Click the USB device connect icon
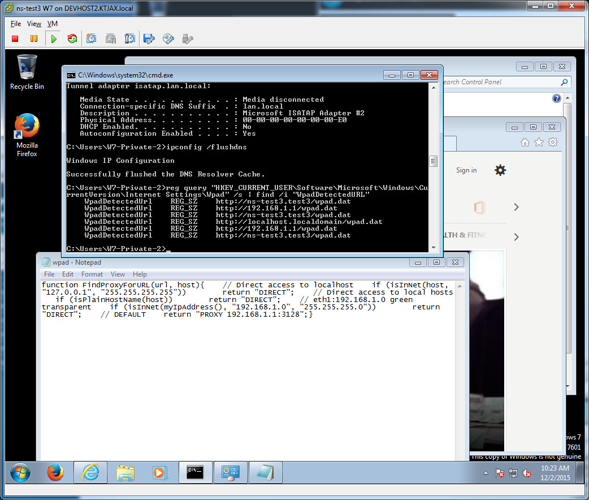589x500 pixels. coord(187,39)
